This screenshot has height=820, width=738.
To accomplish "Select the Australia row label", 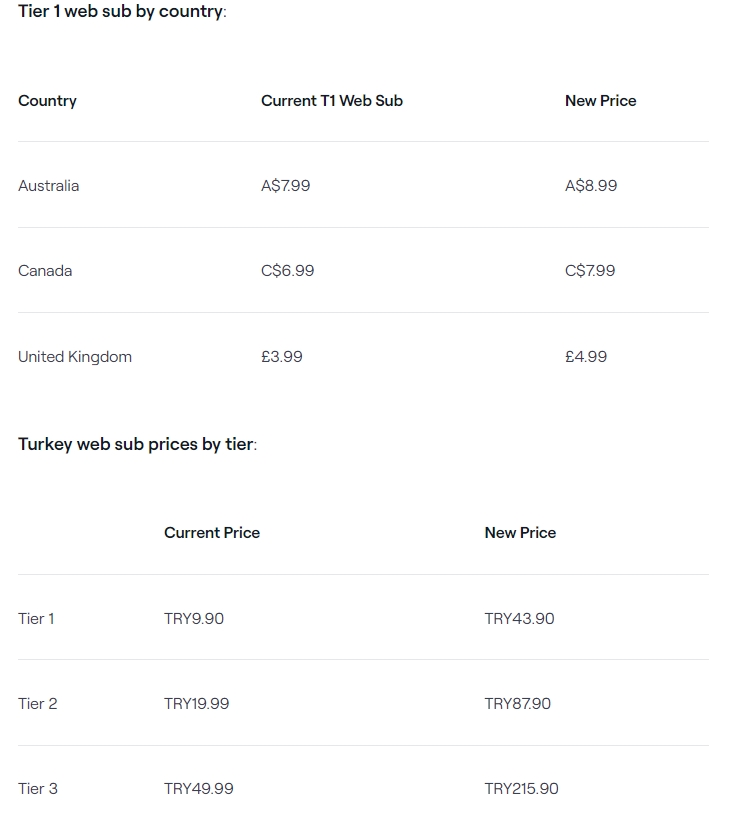I will click(48, 186).
